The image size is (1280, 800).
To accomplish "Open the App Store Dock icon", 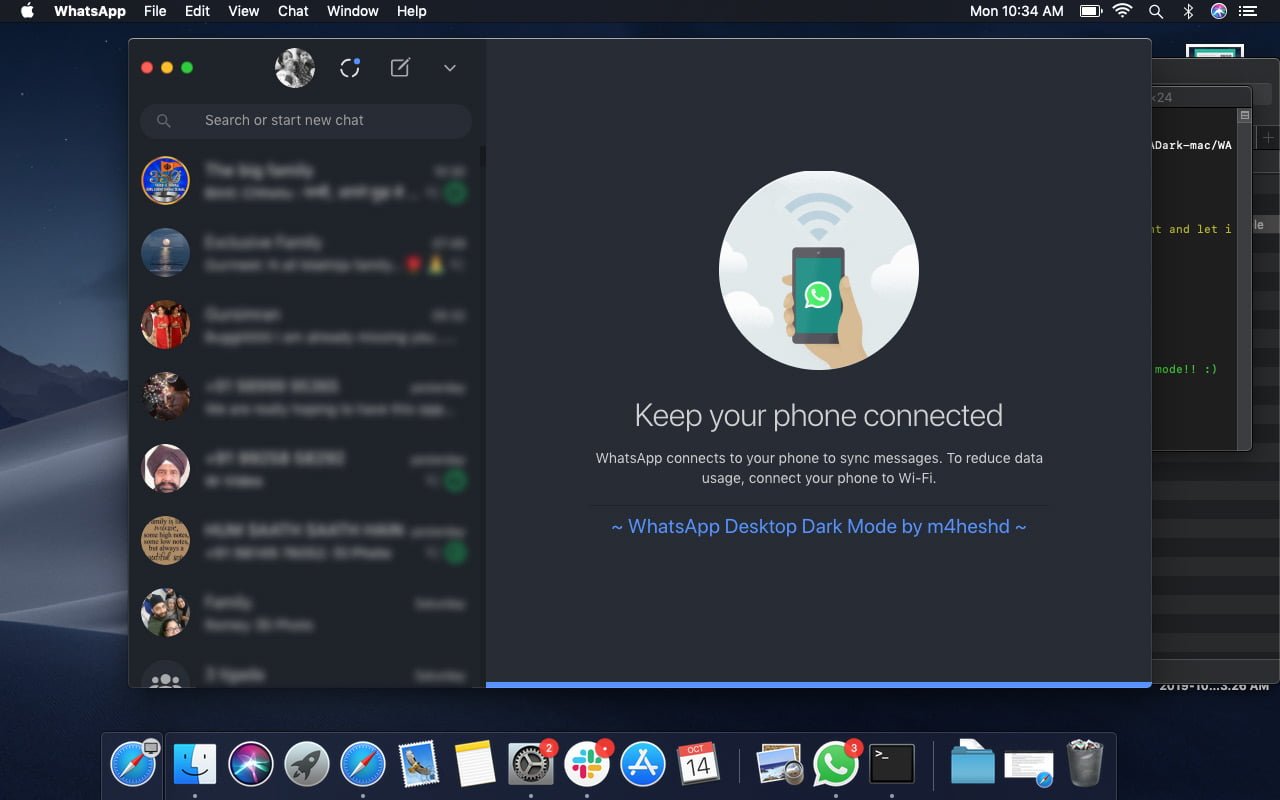I will click(643, 766).
